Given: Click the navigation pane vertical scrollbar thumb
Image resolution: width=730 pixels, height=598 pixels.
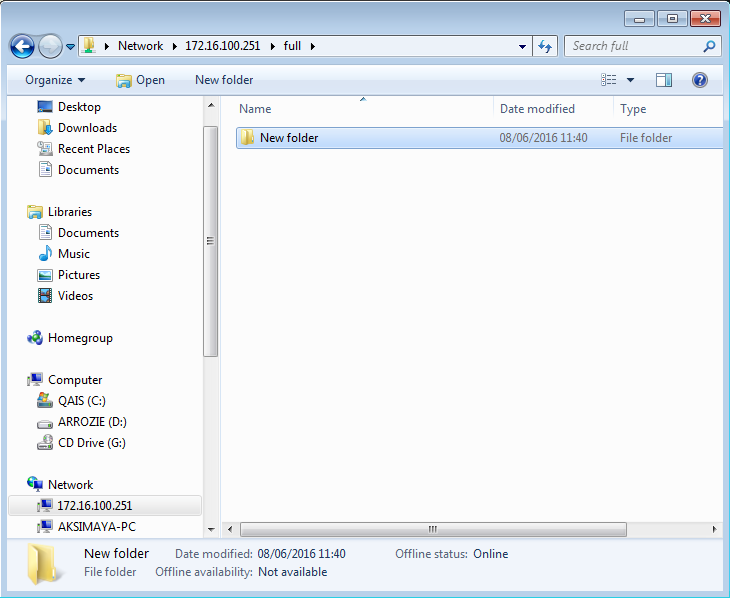Looking at the screenshot, I should coord(210,241).
